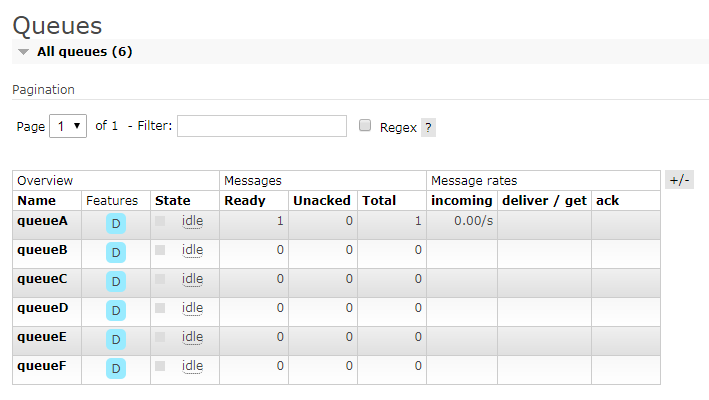
Task: Sort by the Total column header
Action: coord(379,201)
